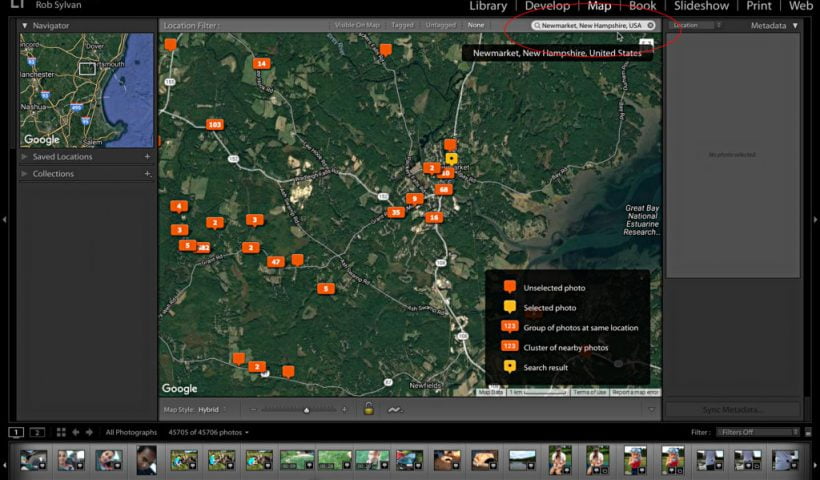Screen dimensions: 820x480
Task: Click the search magnifier icon
Action: coord(537,25)
